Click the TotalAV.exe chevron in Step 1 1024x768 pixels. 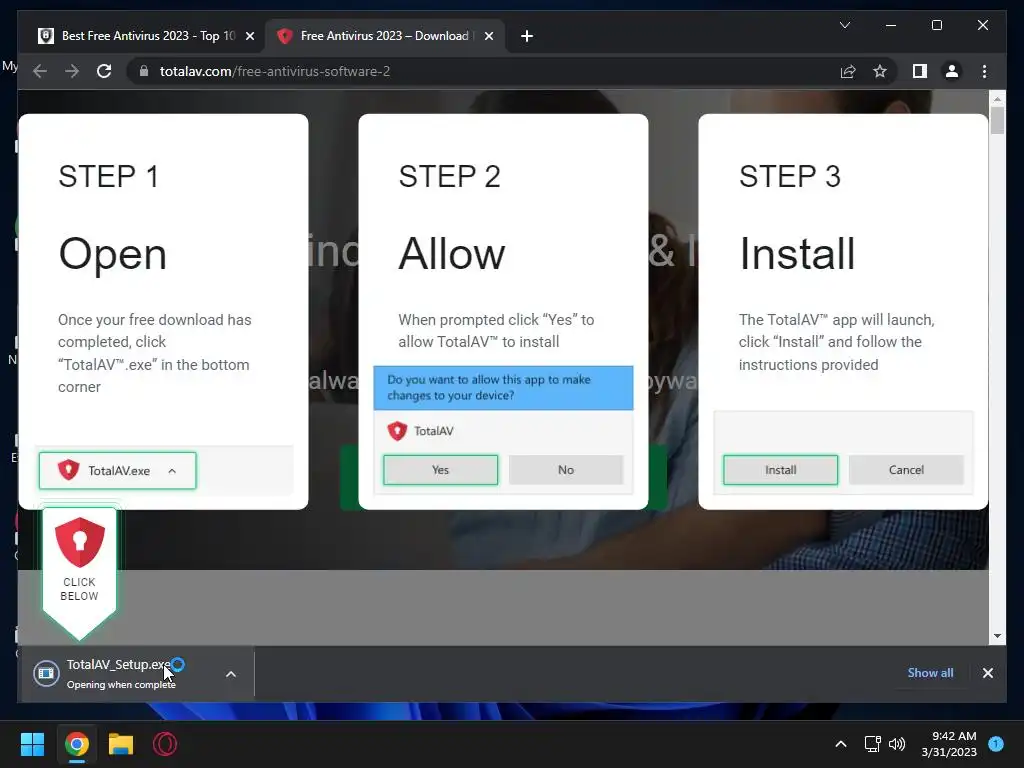point(172,471)
